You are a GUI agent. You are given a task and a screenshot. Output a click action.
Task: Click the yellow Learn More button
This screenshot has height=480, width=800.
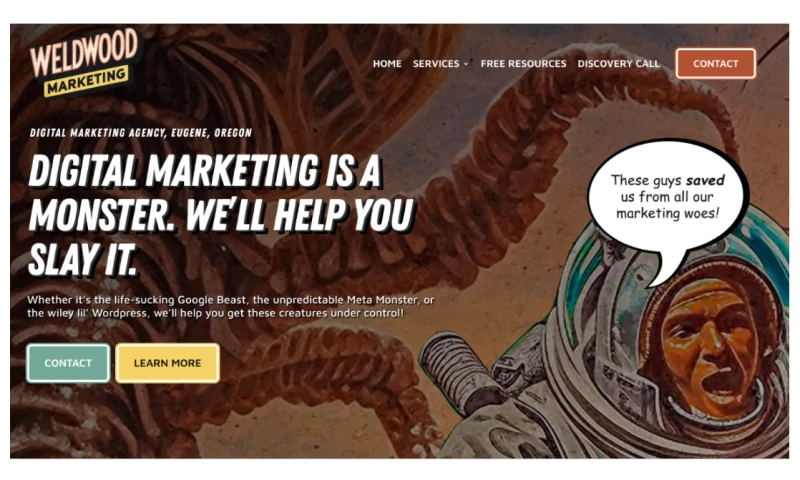coord(167,363)
